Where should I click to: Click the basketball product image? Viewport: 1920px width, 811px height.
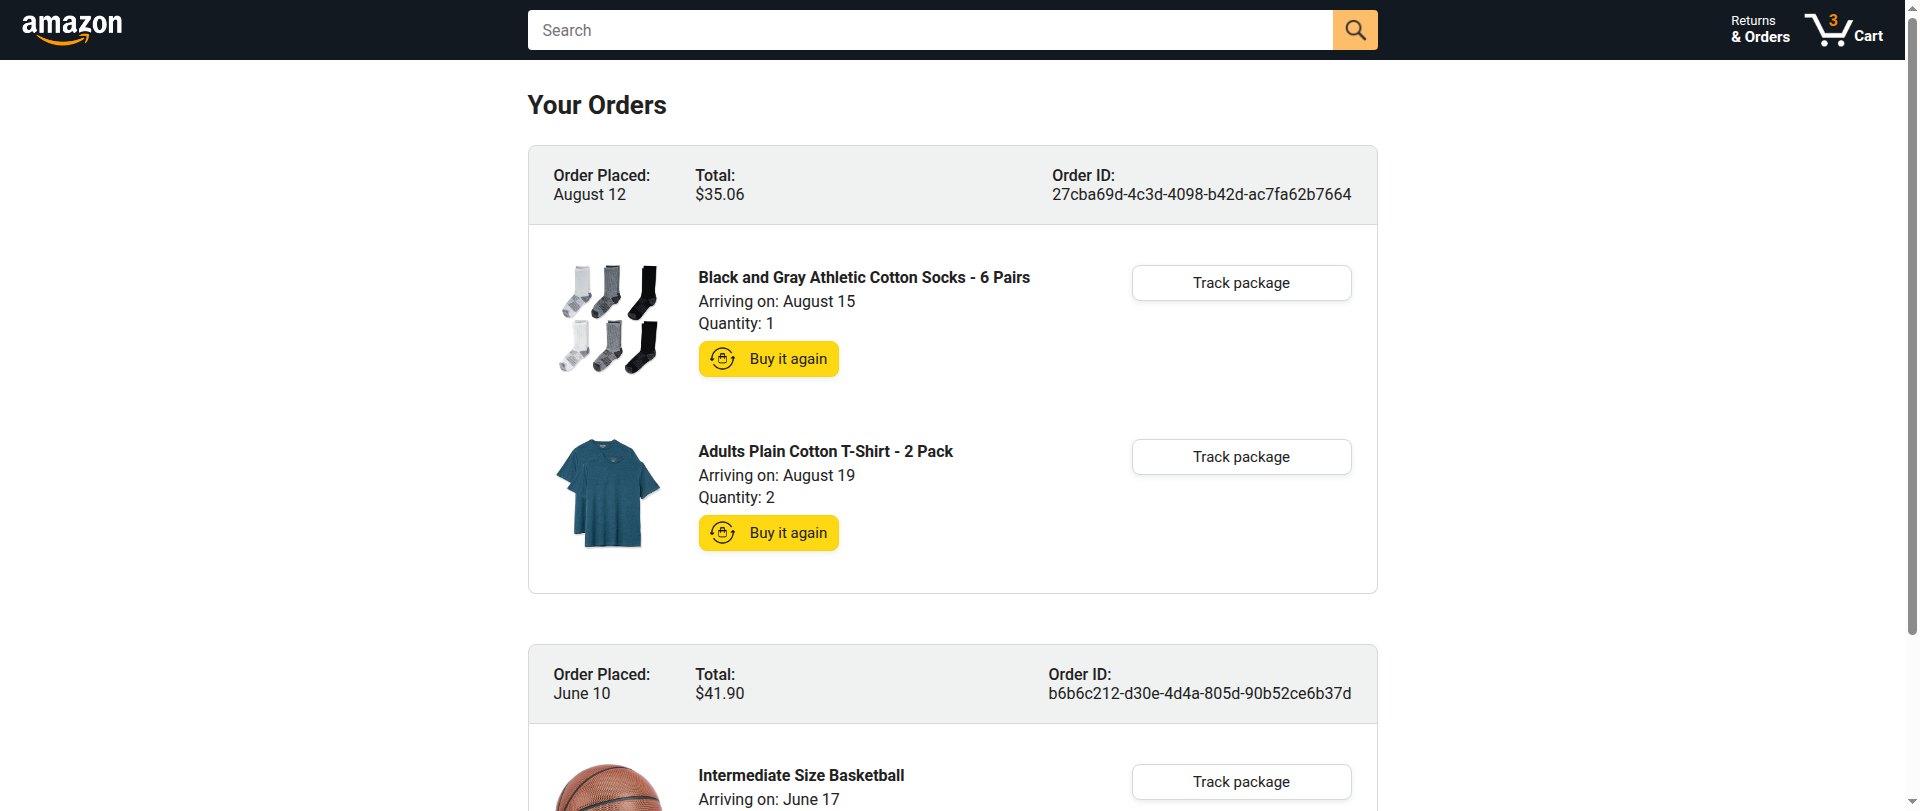click(608, 790)
